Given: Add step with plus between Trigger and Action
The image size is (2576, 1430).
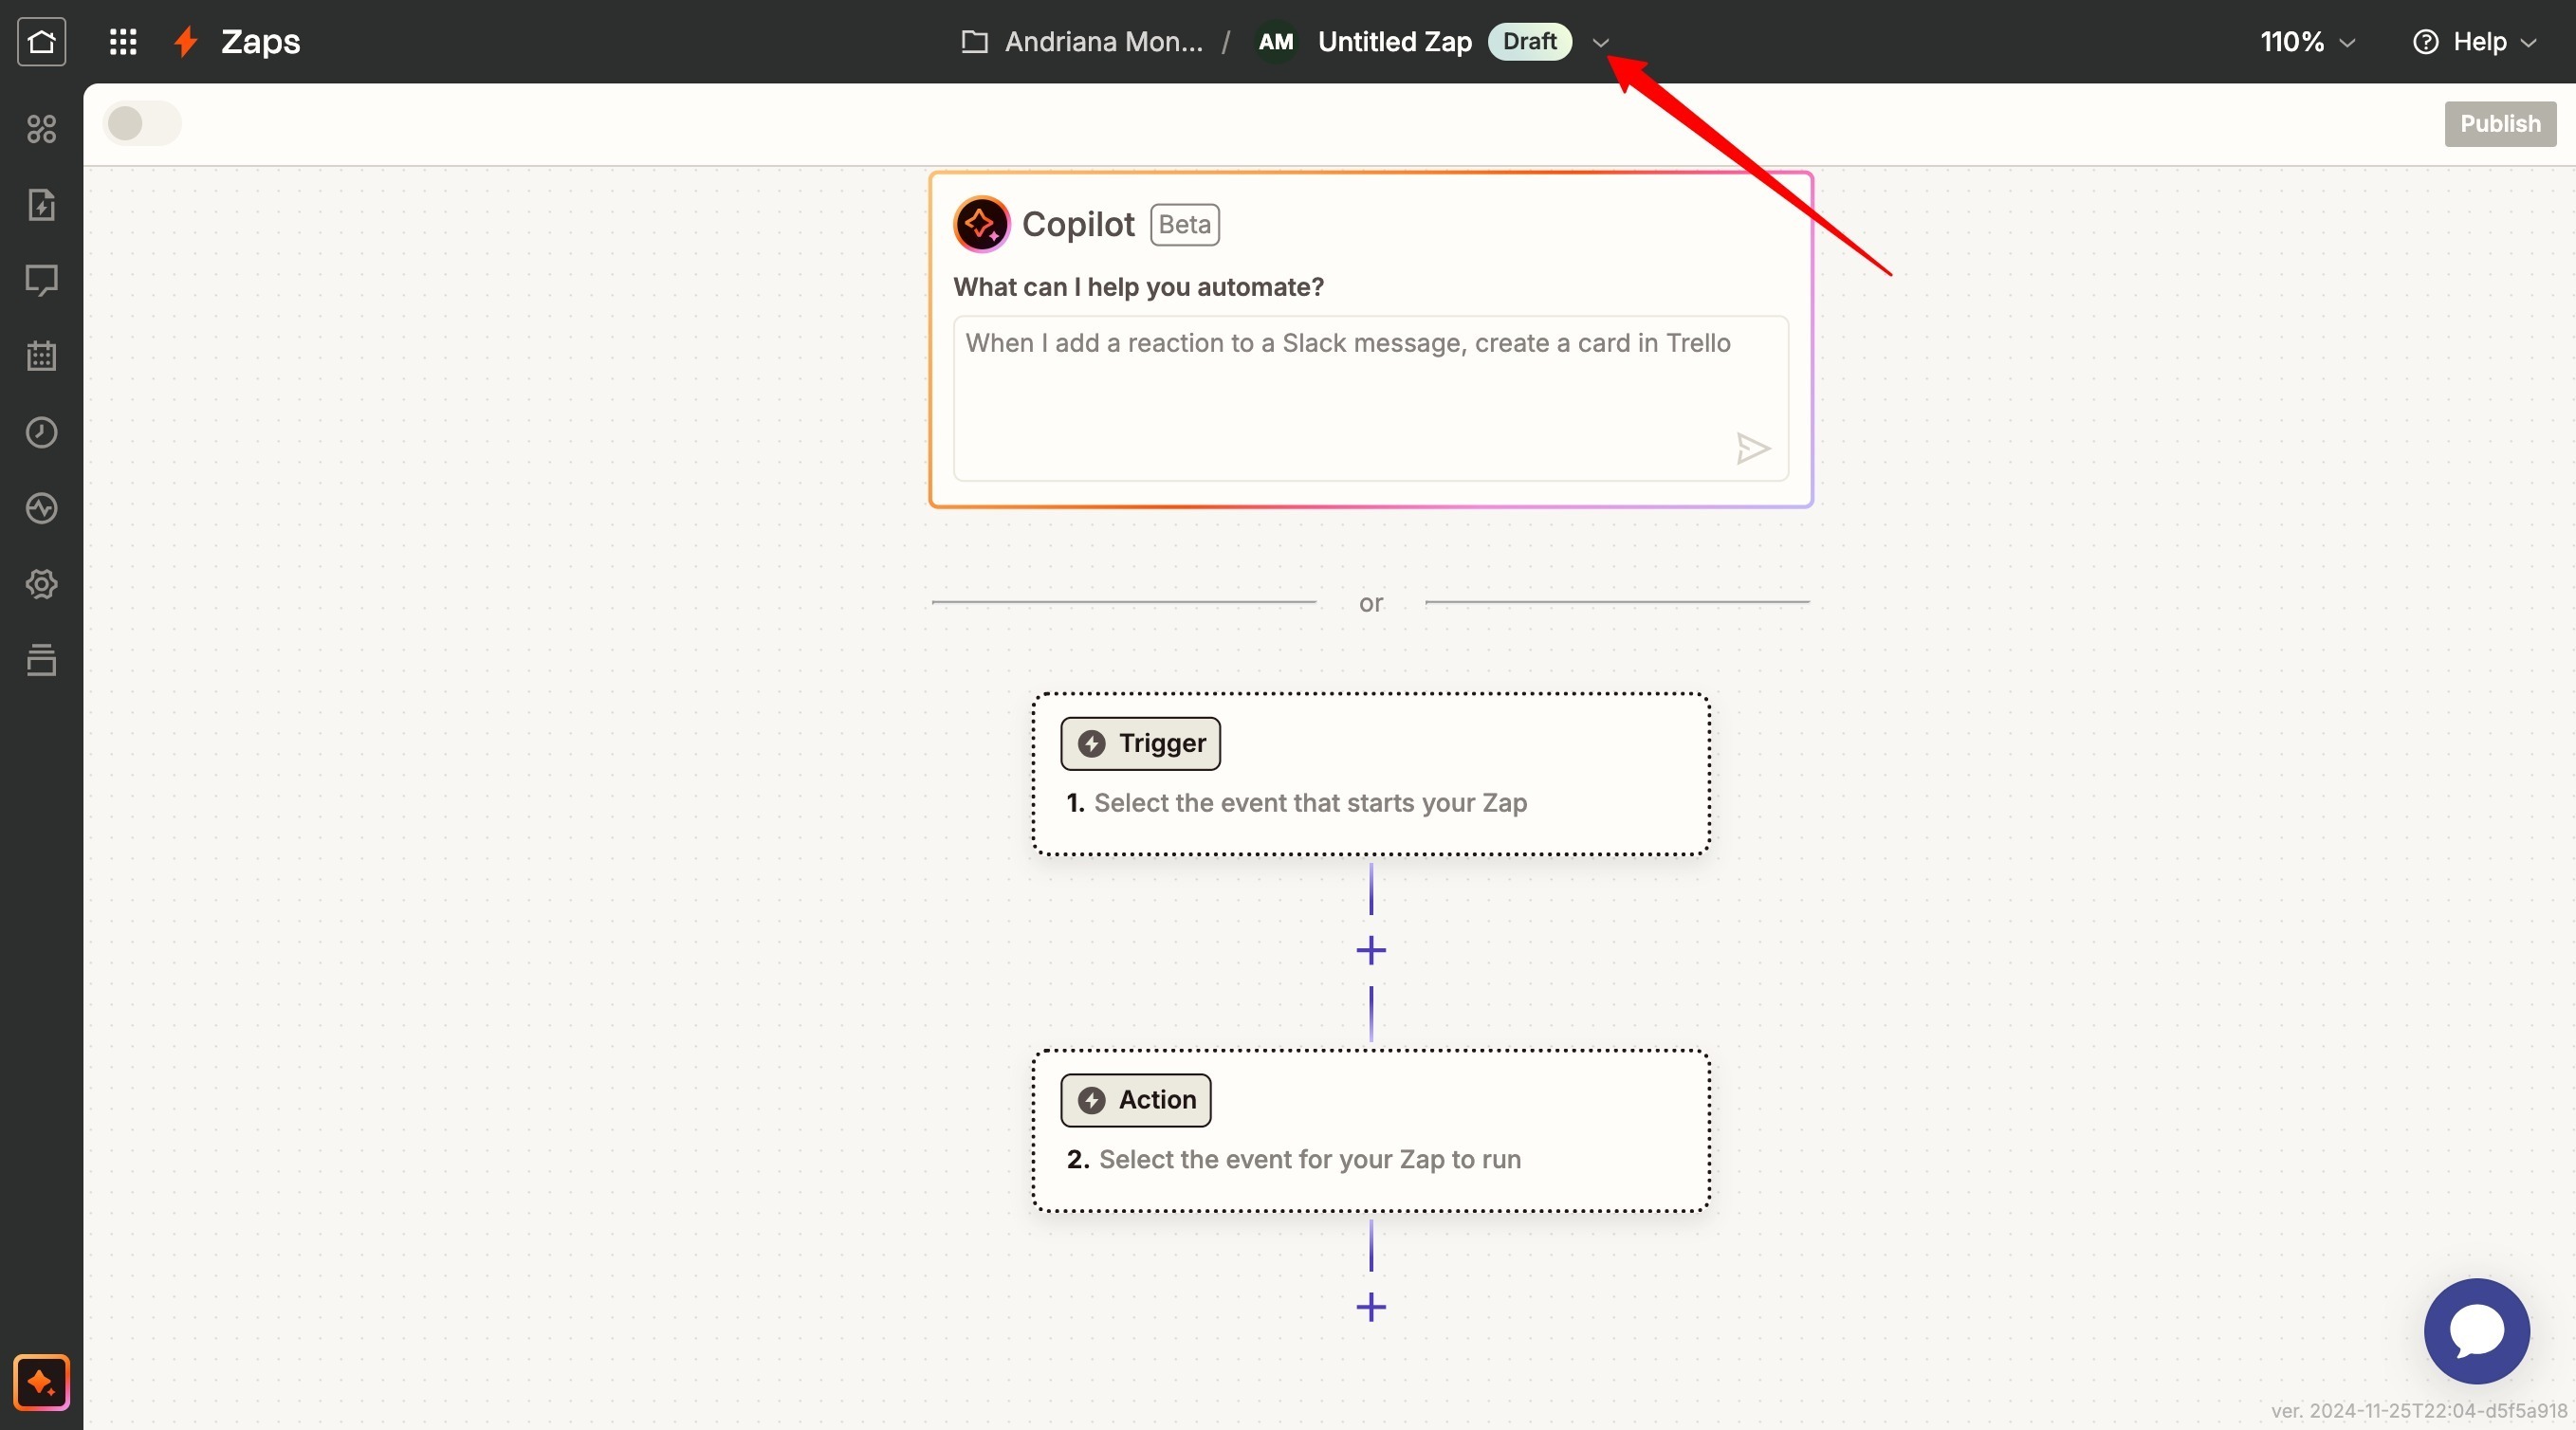Looking at the screenshot, I should (x=1370, y=950).
